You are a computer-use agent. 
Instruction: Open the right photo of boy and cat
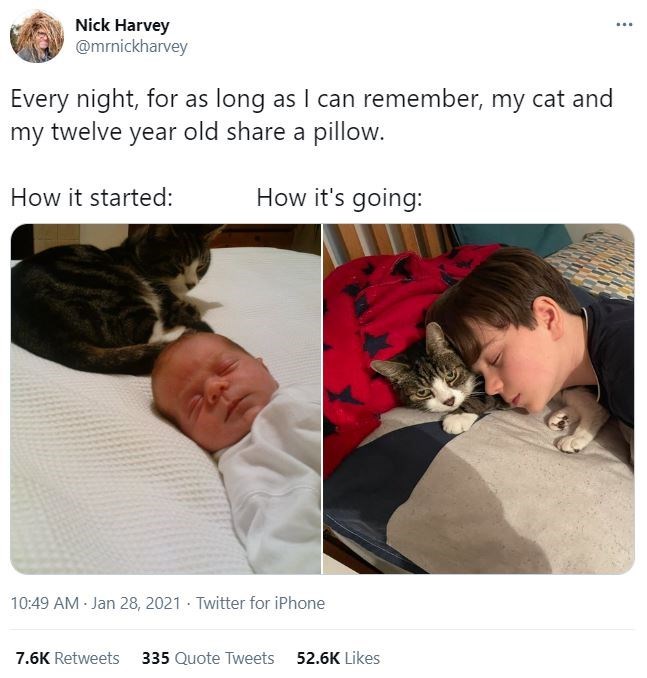click(x=478, y=398)
